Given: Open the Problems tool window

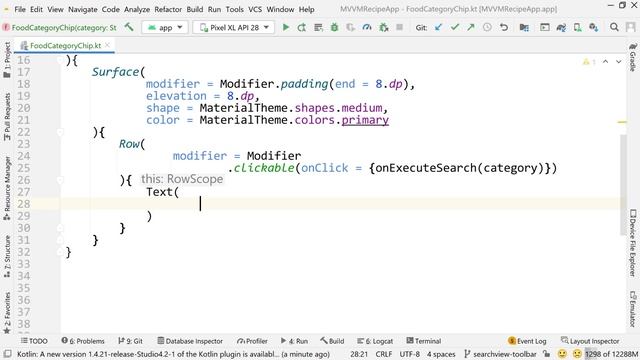Looking at the screenshot, I should click(83, 341).
